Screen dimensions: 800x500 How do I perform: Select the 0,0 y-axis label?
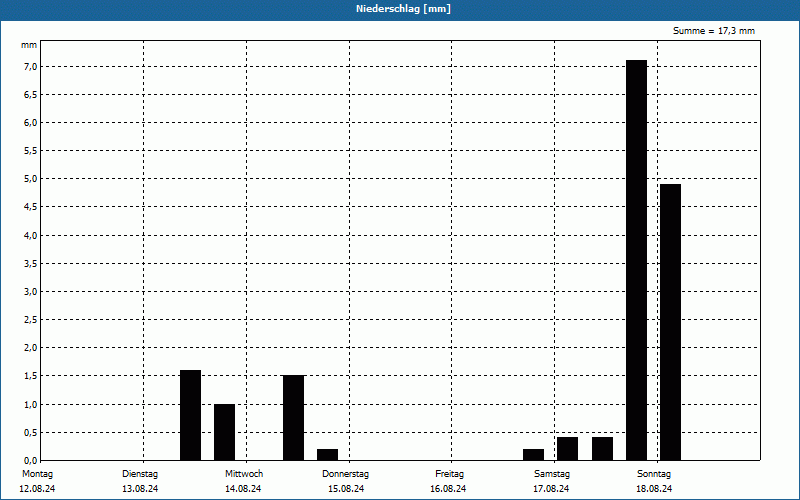(30, 460)
